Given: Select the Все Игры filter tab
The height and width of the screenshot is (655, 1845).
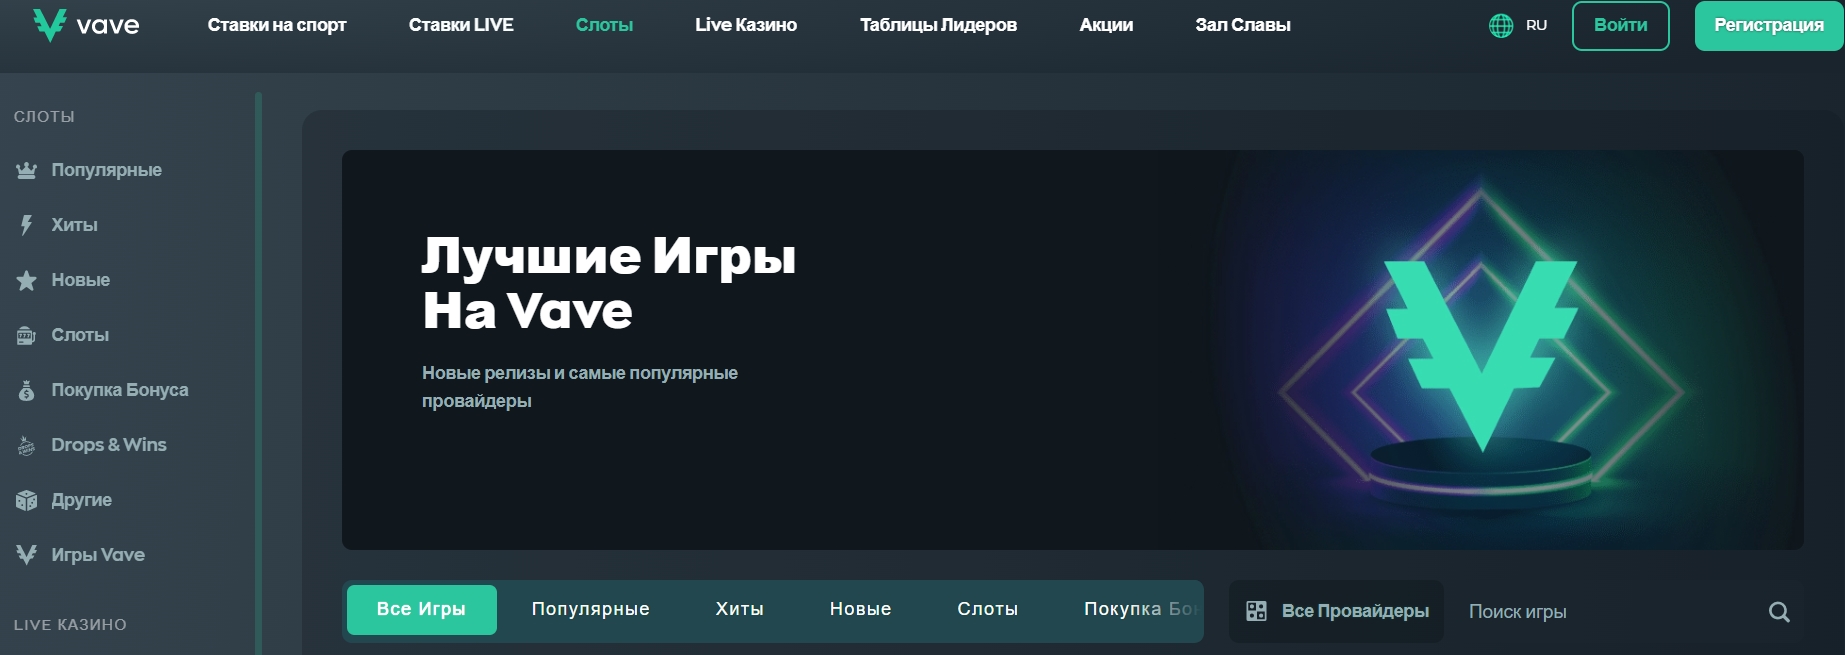Looking at the screenshot, I should point(422,610).
